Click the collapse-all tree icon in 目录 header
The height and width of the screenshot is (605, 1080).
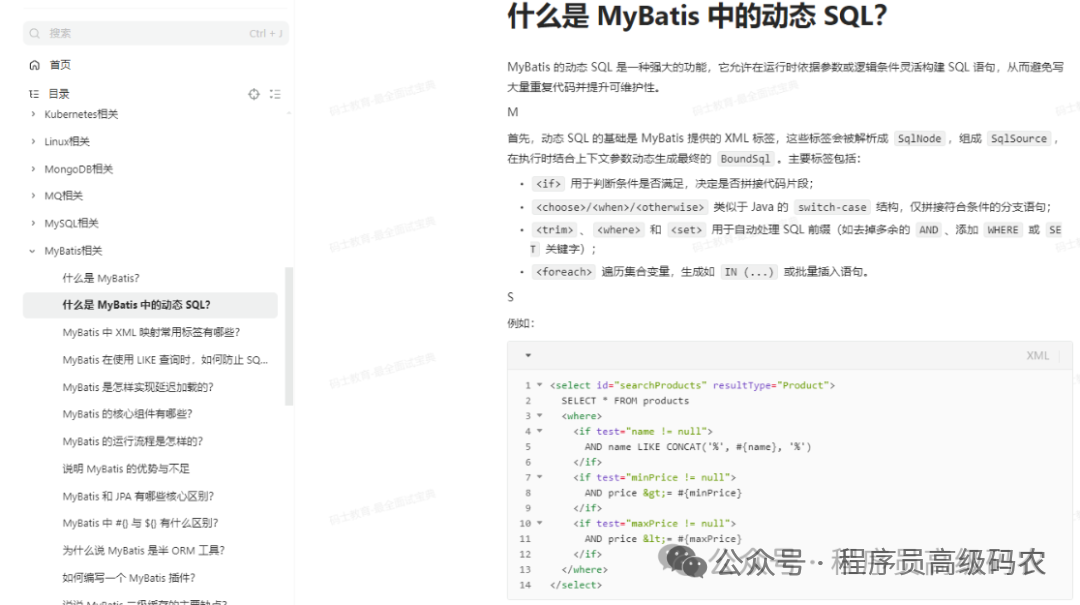coord(276,94)
